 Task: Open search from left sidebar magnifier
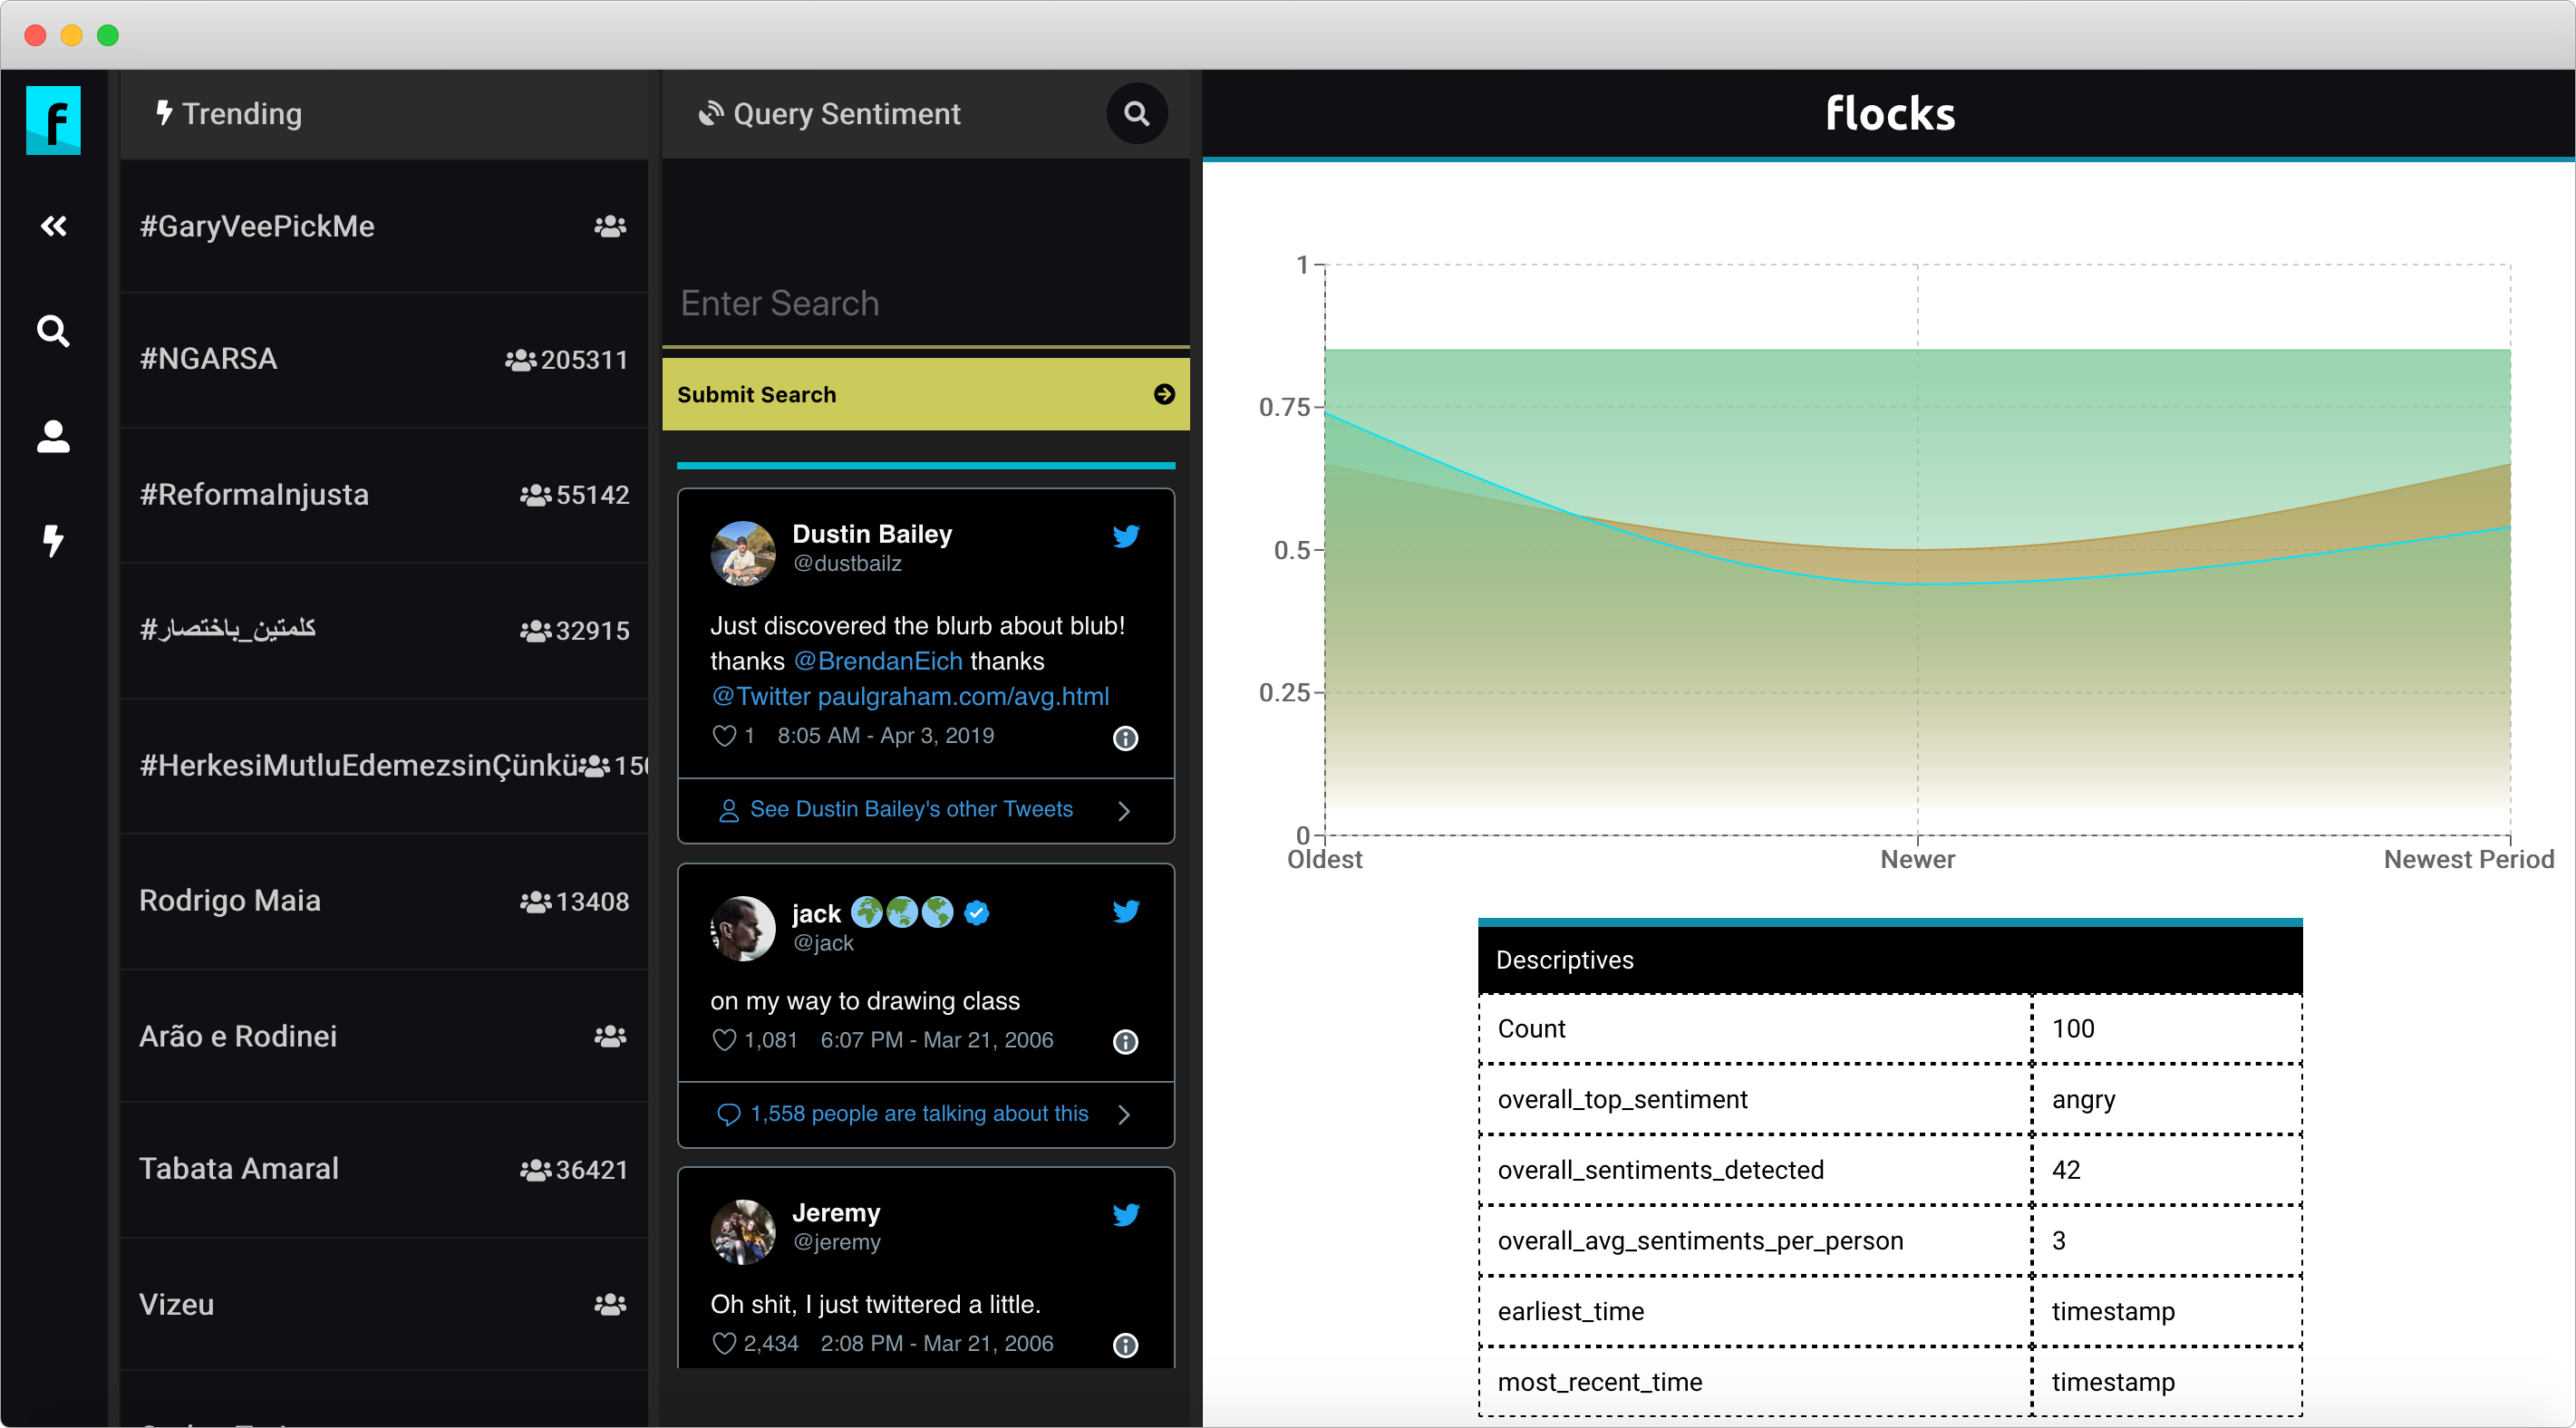53,331
